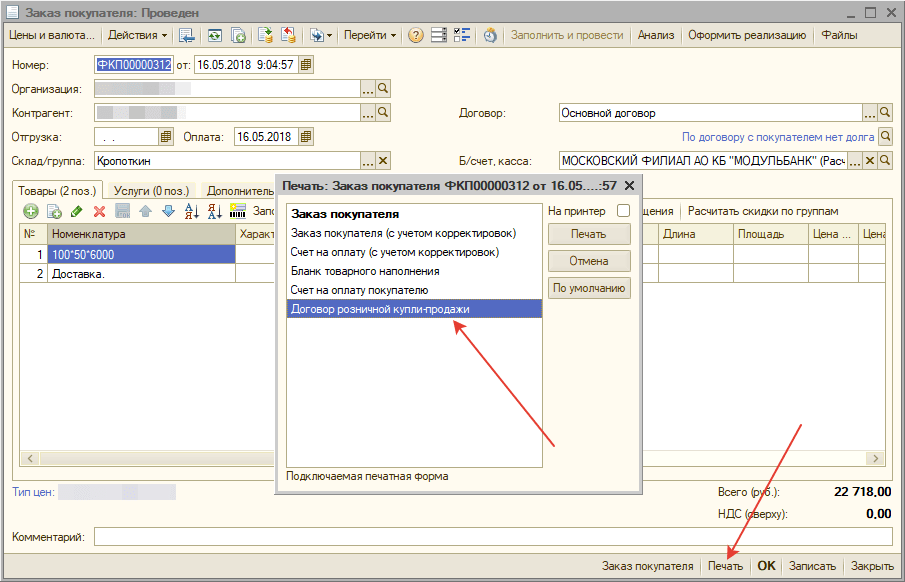Open the Действия dropdown menu

pos(137,35)
